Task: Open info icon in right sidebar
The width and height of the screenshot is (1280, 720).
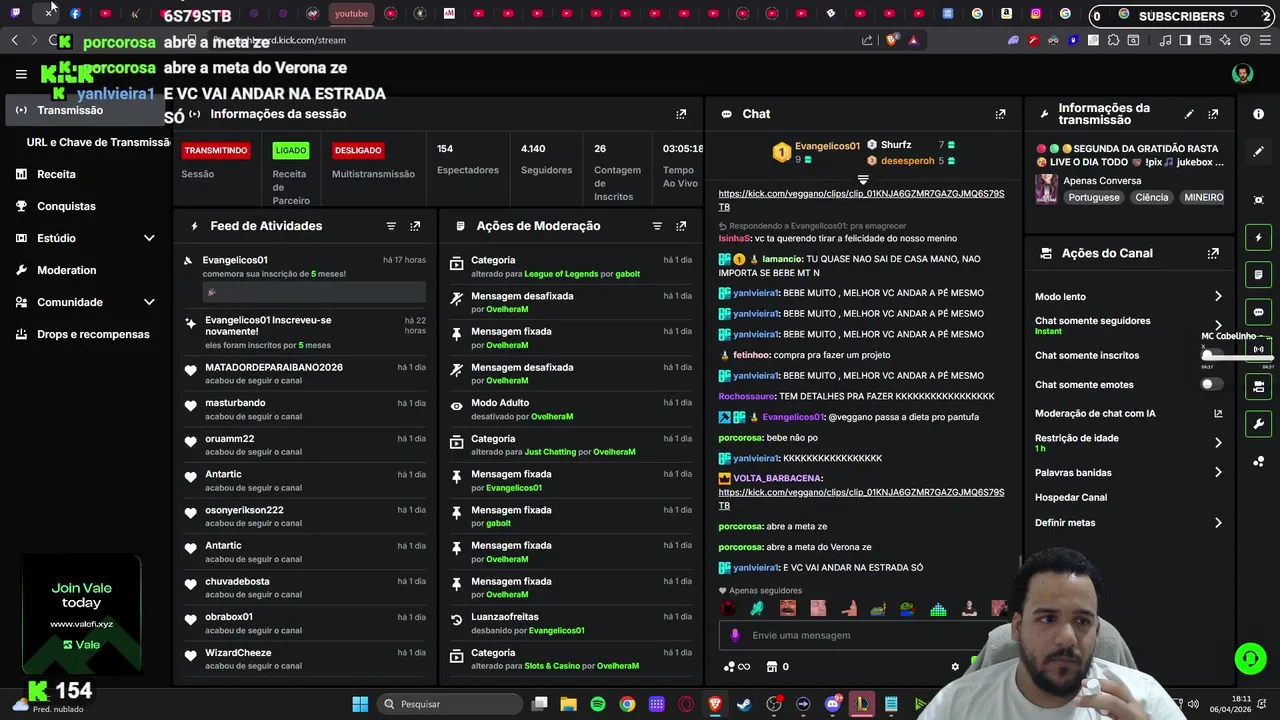Action: coord(1258,114)
